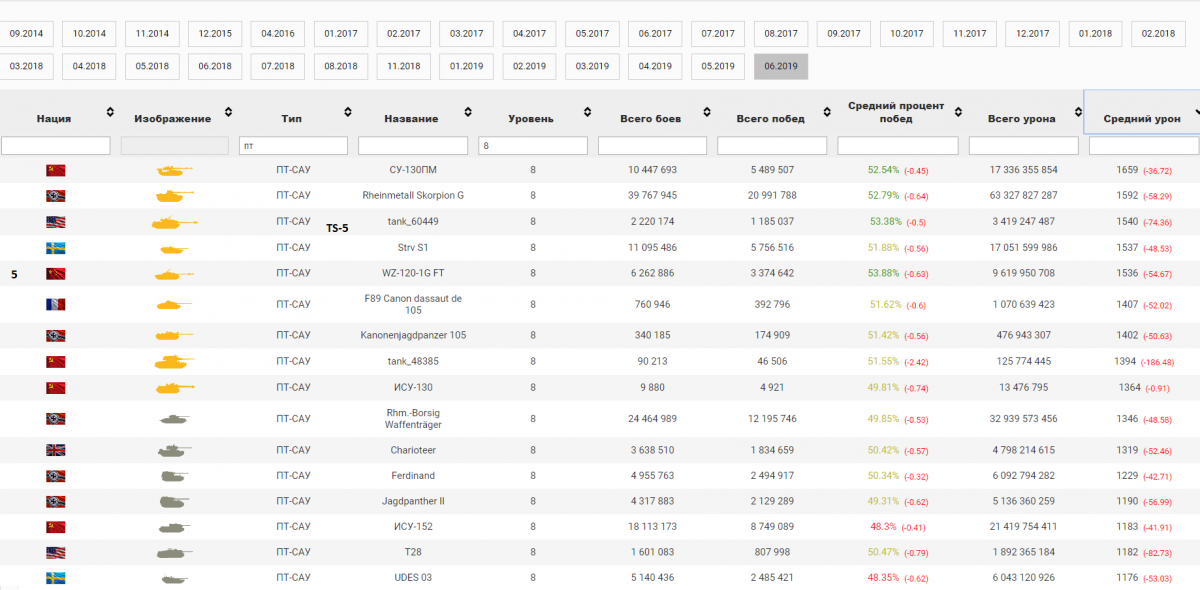Image resolution: width=1200 pixels, height=590 pixels.
Task: Click the Тип filter field containing пт
Action: 293,146
